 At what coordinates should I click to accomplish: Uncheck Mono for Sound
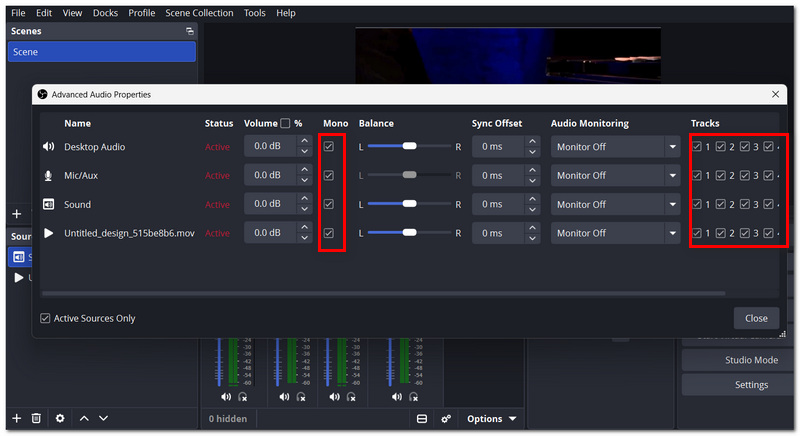click(329, 204)
